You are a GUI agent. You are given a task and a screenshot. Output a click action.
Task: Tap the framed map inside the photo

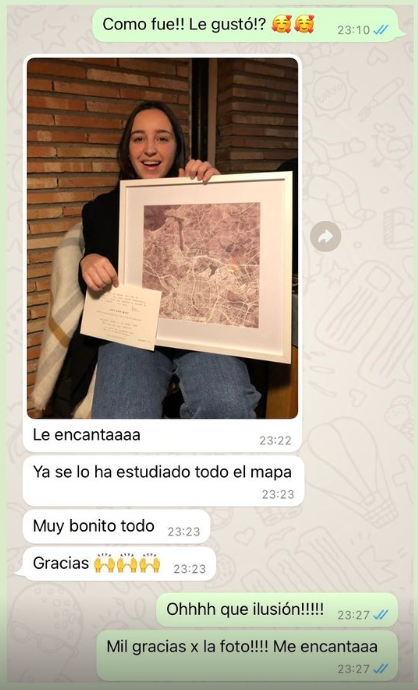tap(205, 267)
